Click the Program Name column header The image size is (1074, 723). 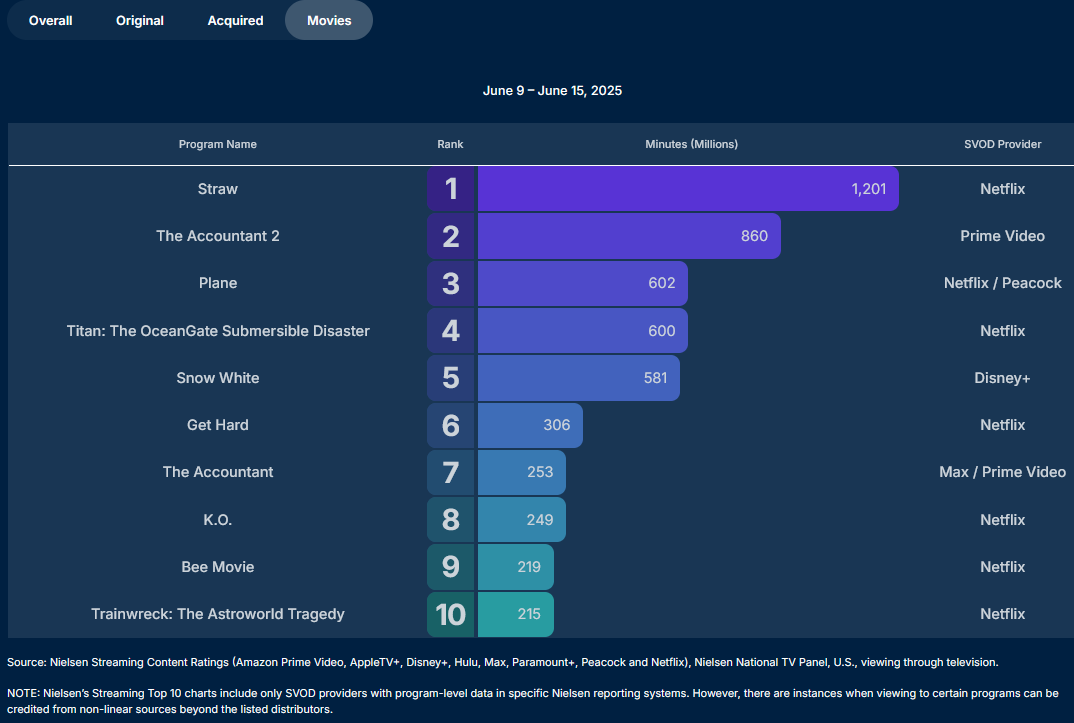tap(218, 144)
